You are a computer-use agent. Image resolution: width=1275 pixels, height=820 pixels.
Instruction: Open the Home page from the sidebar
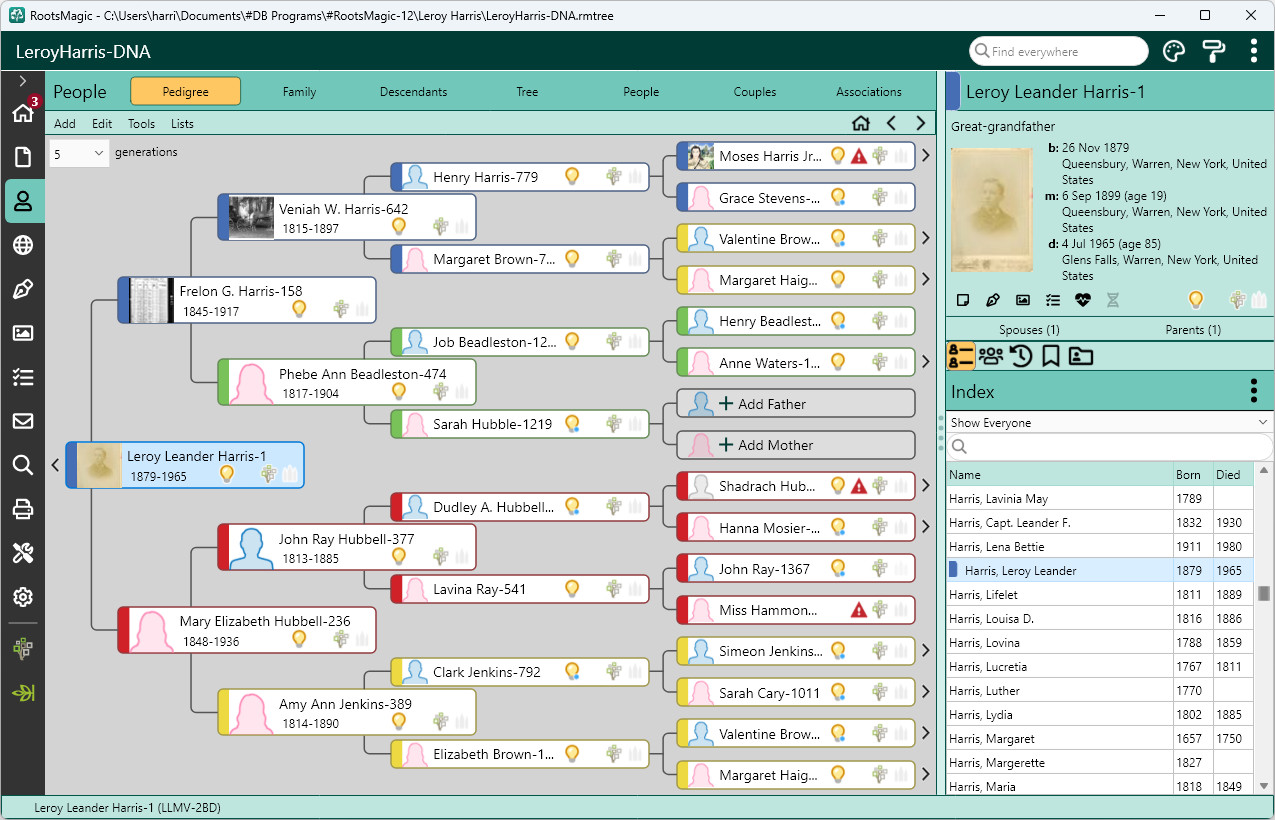coord(23,113)
